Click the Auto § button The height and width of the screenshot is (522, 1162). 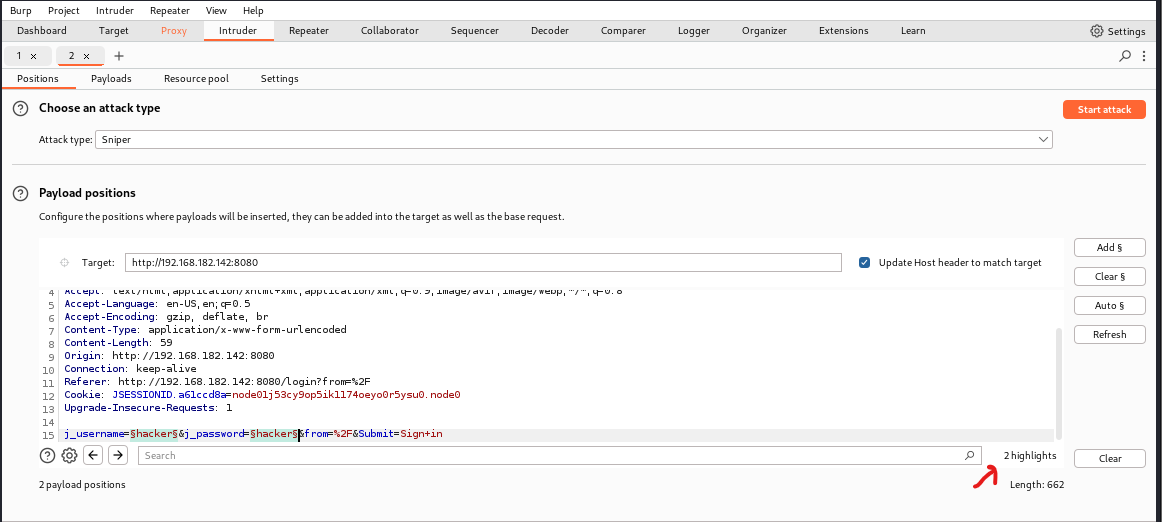pos(1109,306)
